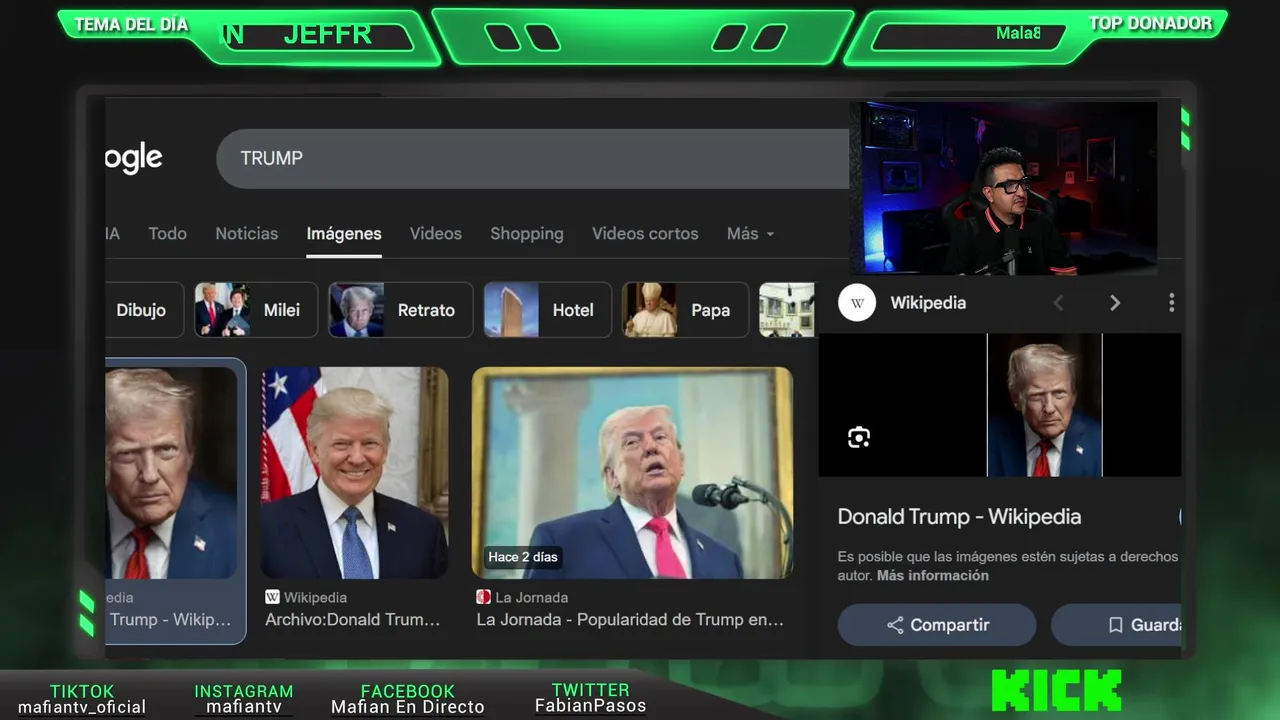Click the 'Hace 2 días' badge
The image size is (1280, 720).
pyautogui.click(x=523, y=557)
